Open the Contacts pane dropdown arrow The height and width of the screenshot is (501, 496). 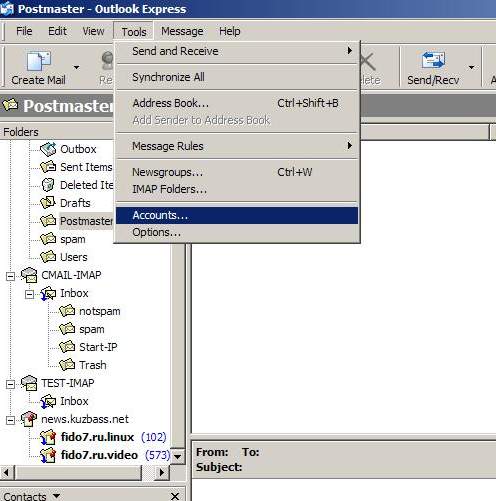tap(56, 496)
